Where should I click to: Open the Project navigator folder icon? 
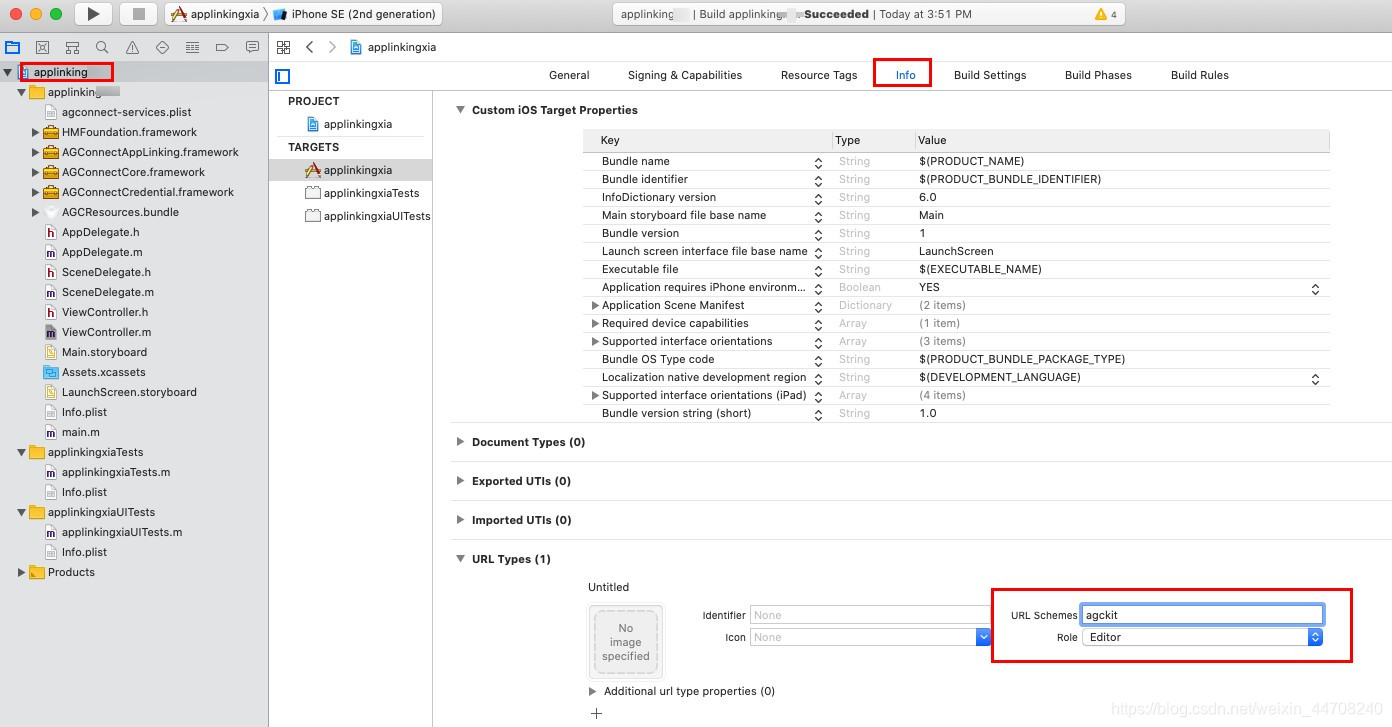pyautogui.click(x=13, y=47)
